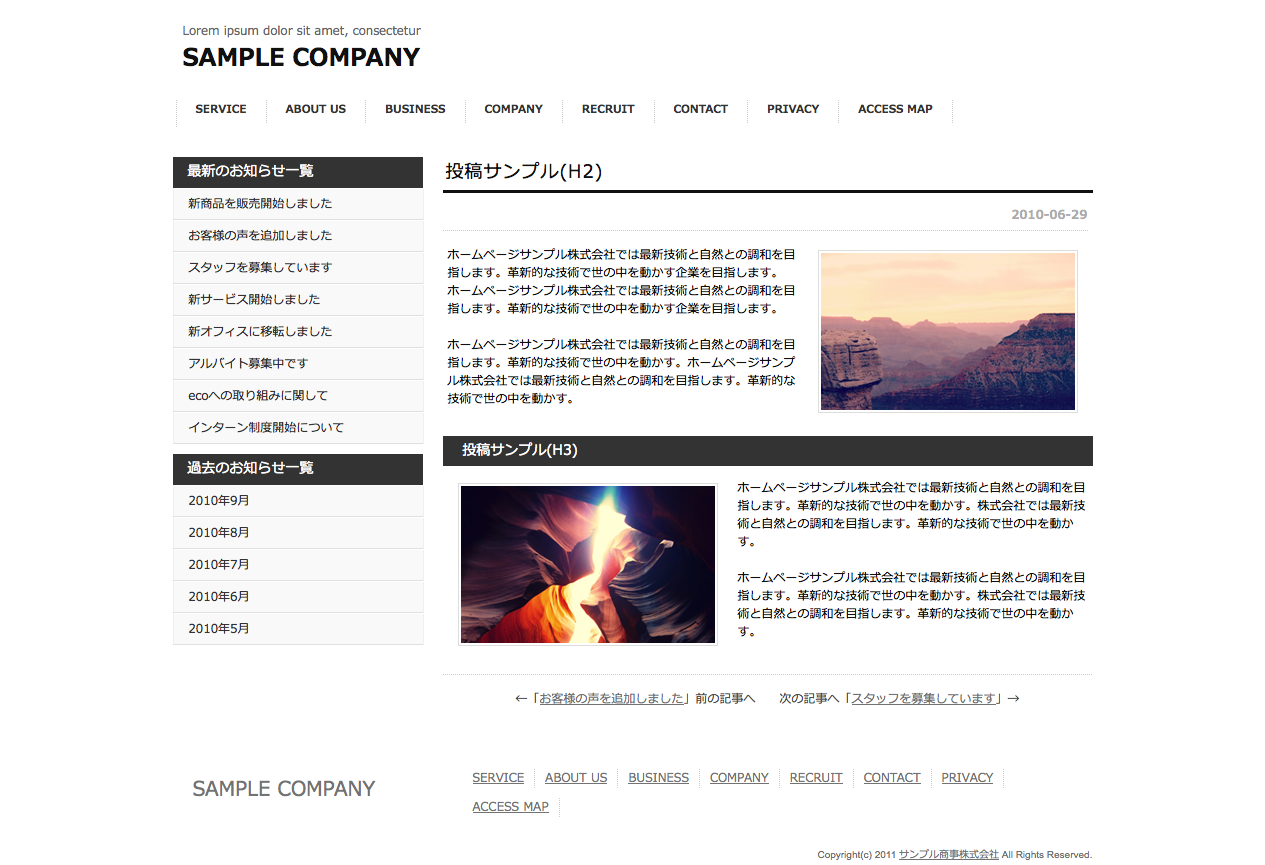Viewport: 1265px width, 865px height.
Task: Click サンプル商事株式会社 copyright link
Action: click(x=948, y=855)
